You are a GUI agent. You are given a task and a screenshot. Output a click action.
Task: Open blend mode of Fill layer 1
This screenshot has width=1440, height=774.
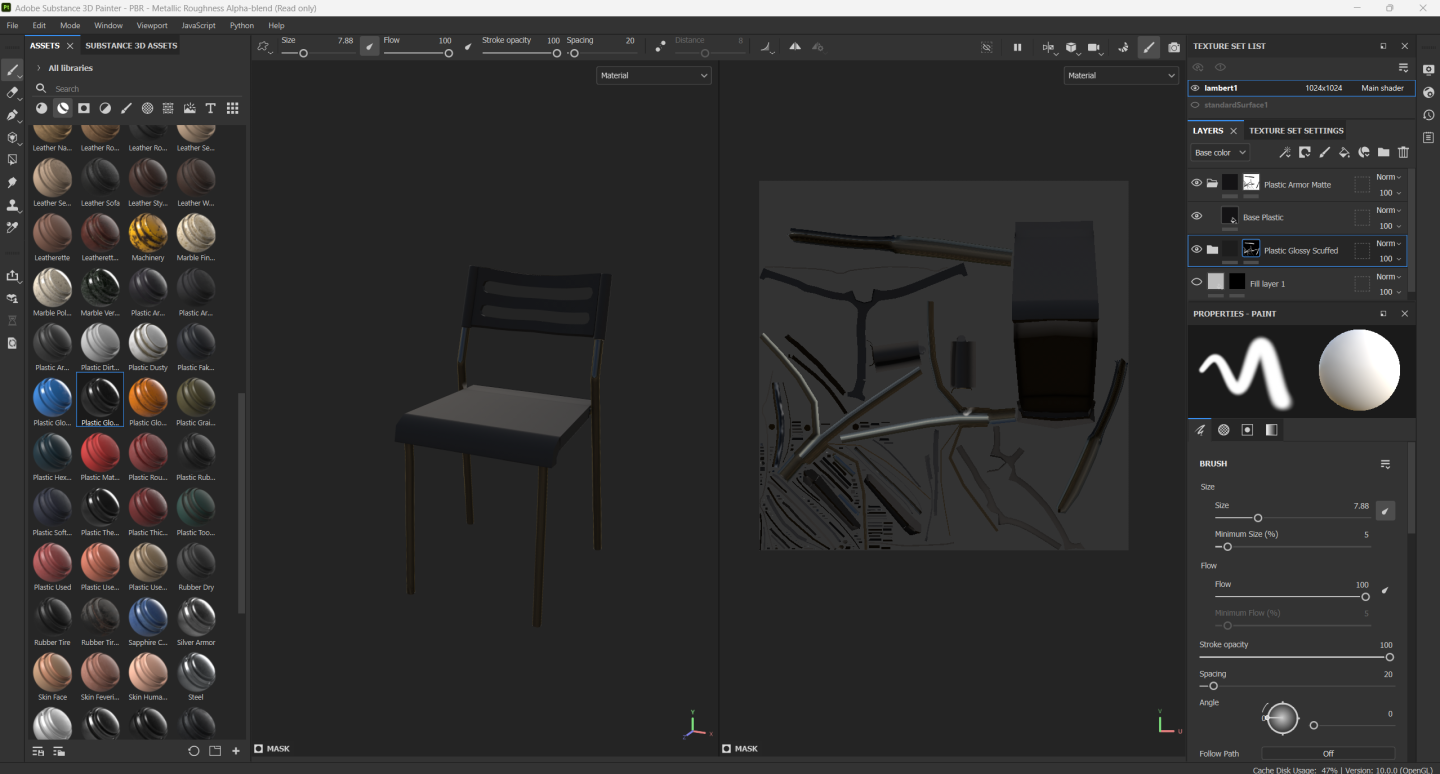tap(1389, 277)
